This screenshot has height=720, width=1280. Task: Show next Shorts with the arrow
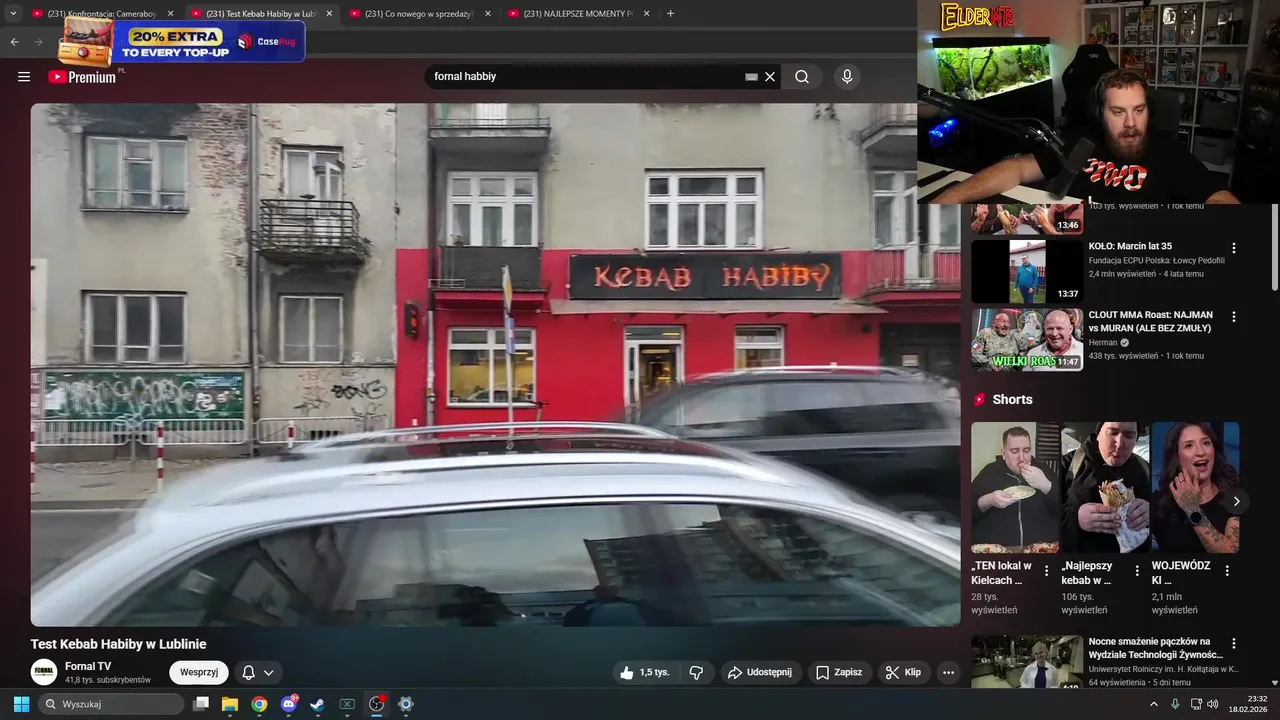[x=1236, y=501]
